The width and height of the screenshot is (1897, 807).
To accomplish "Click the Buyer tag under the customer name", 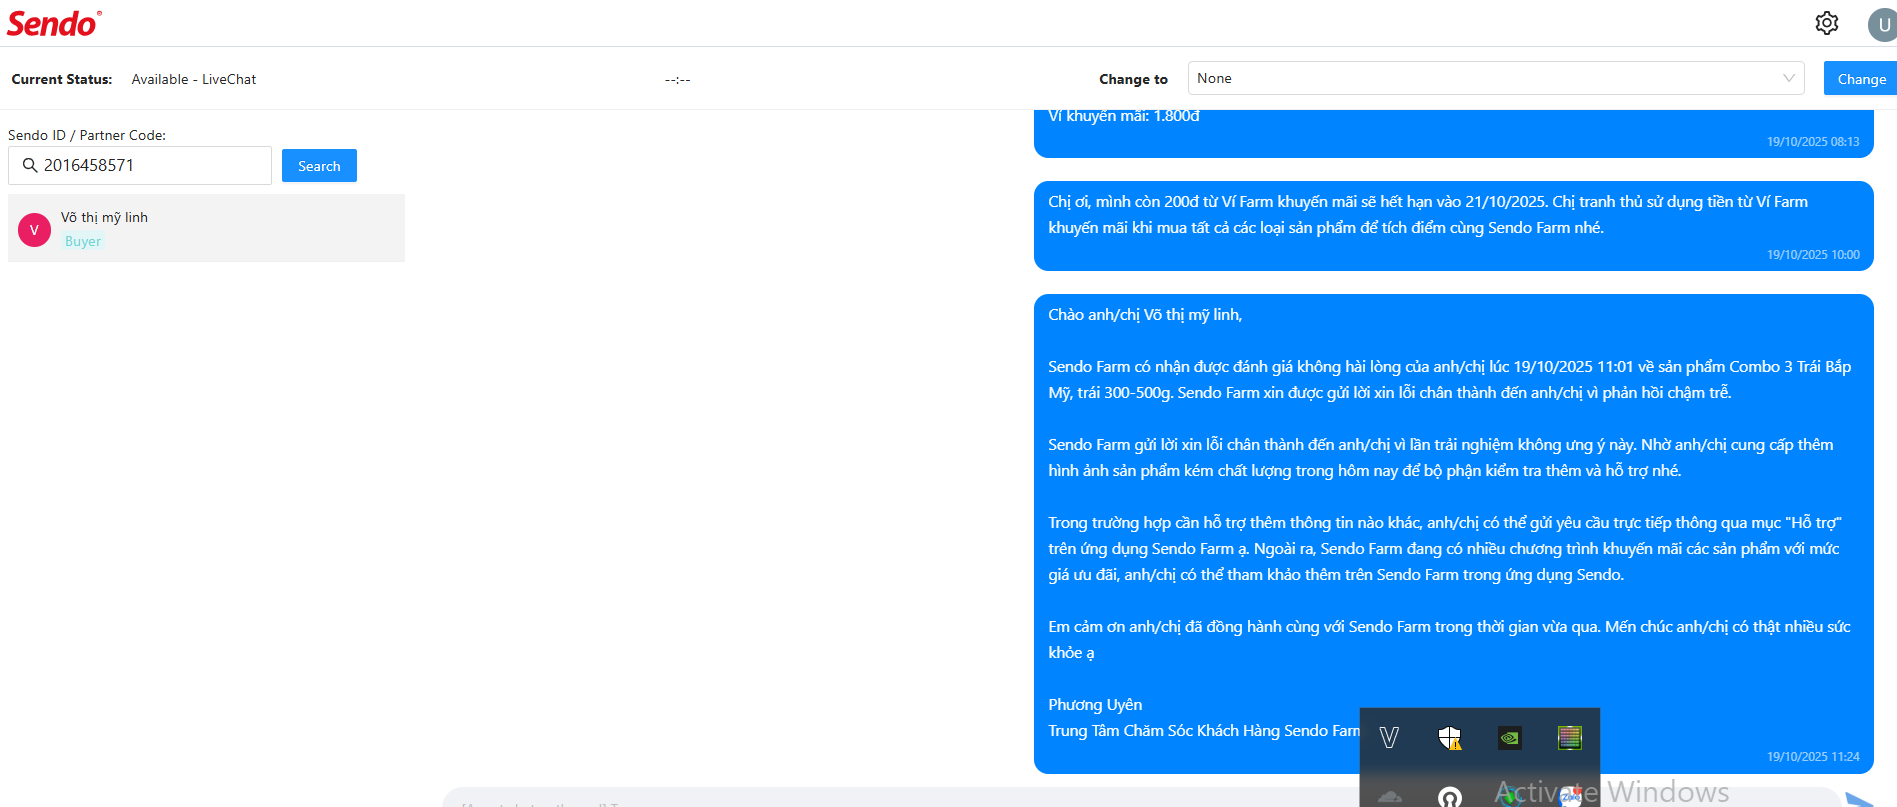I will tap(83, 241).
